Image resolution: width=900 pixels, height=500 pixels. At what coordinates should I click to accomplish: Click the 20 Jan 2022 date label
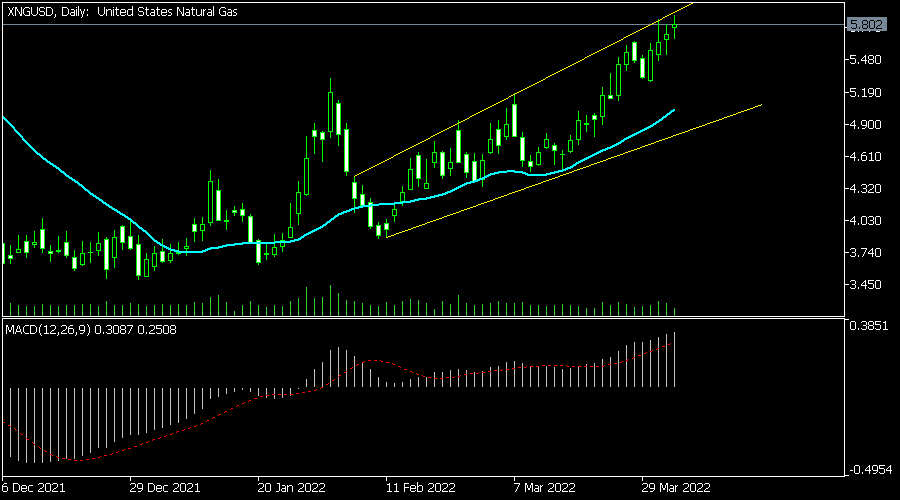point(292,488)
